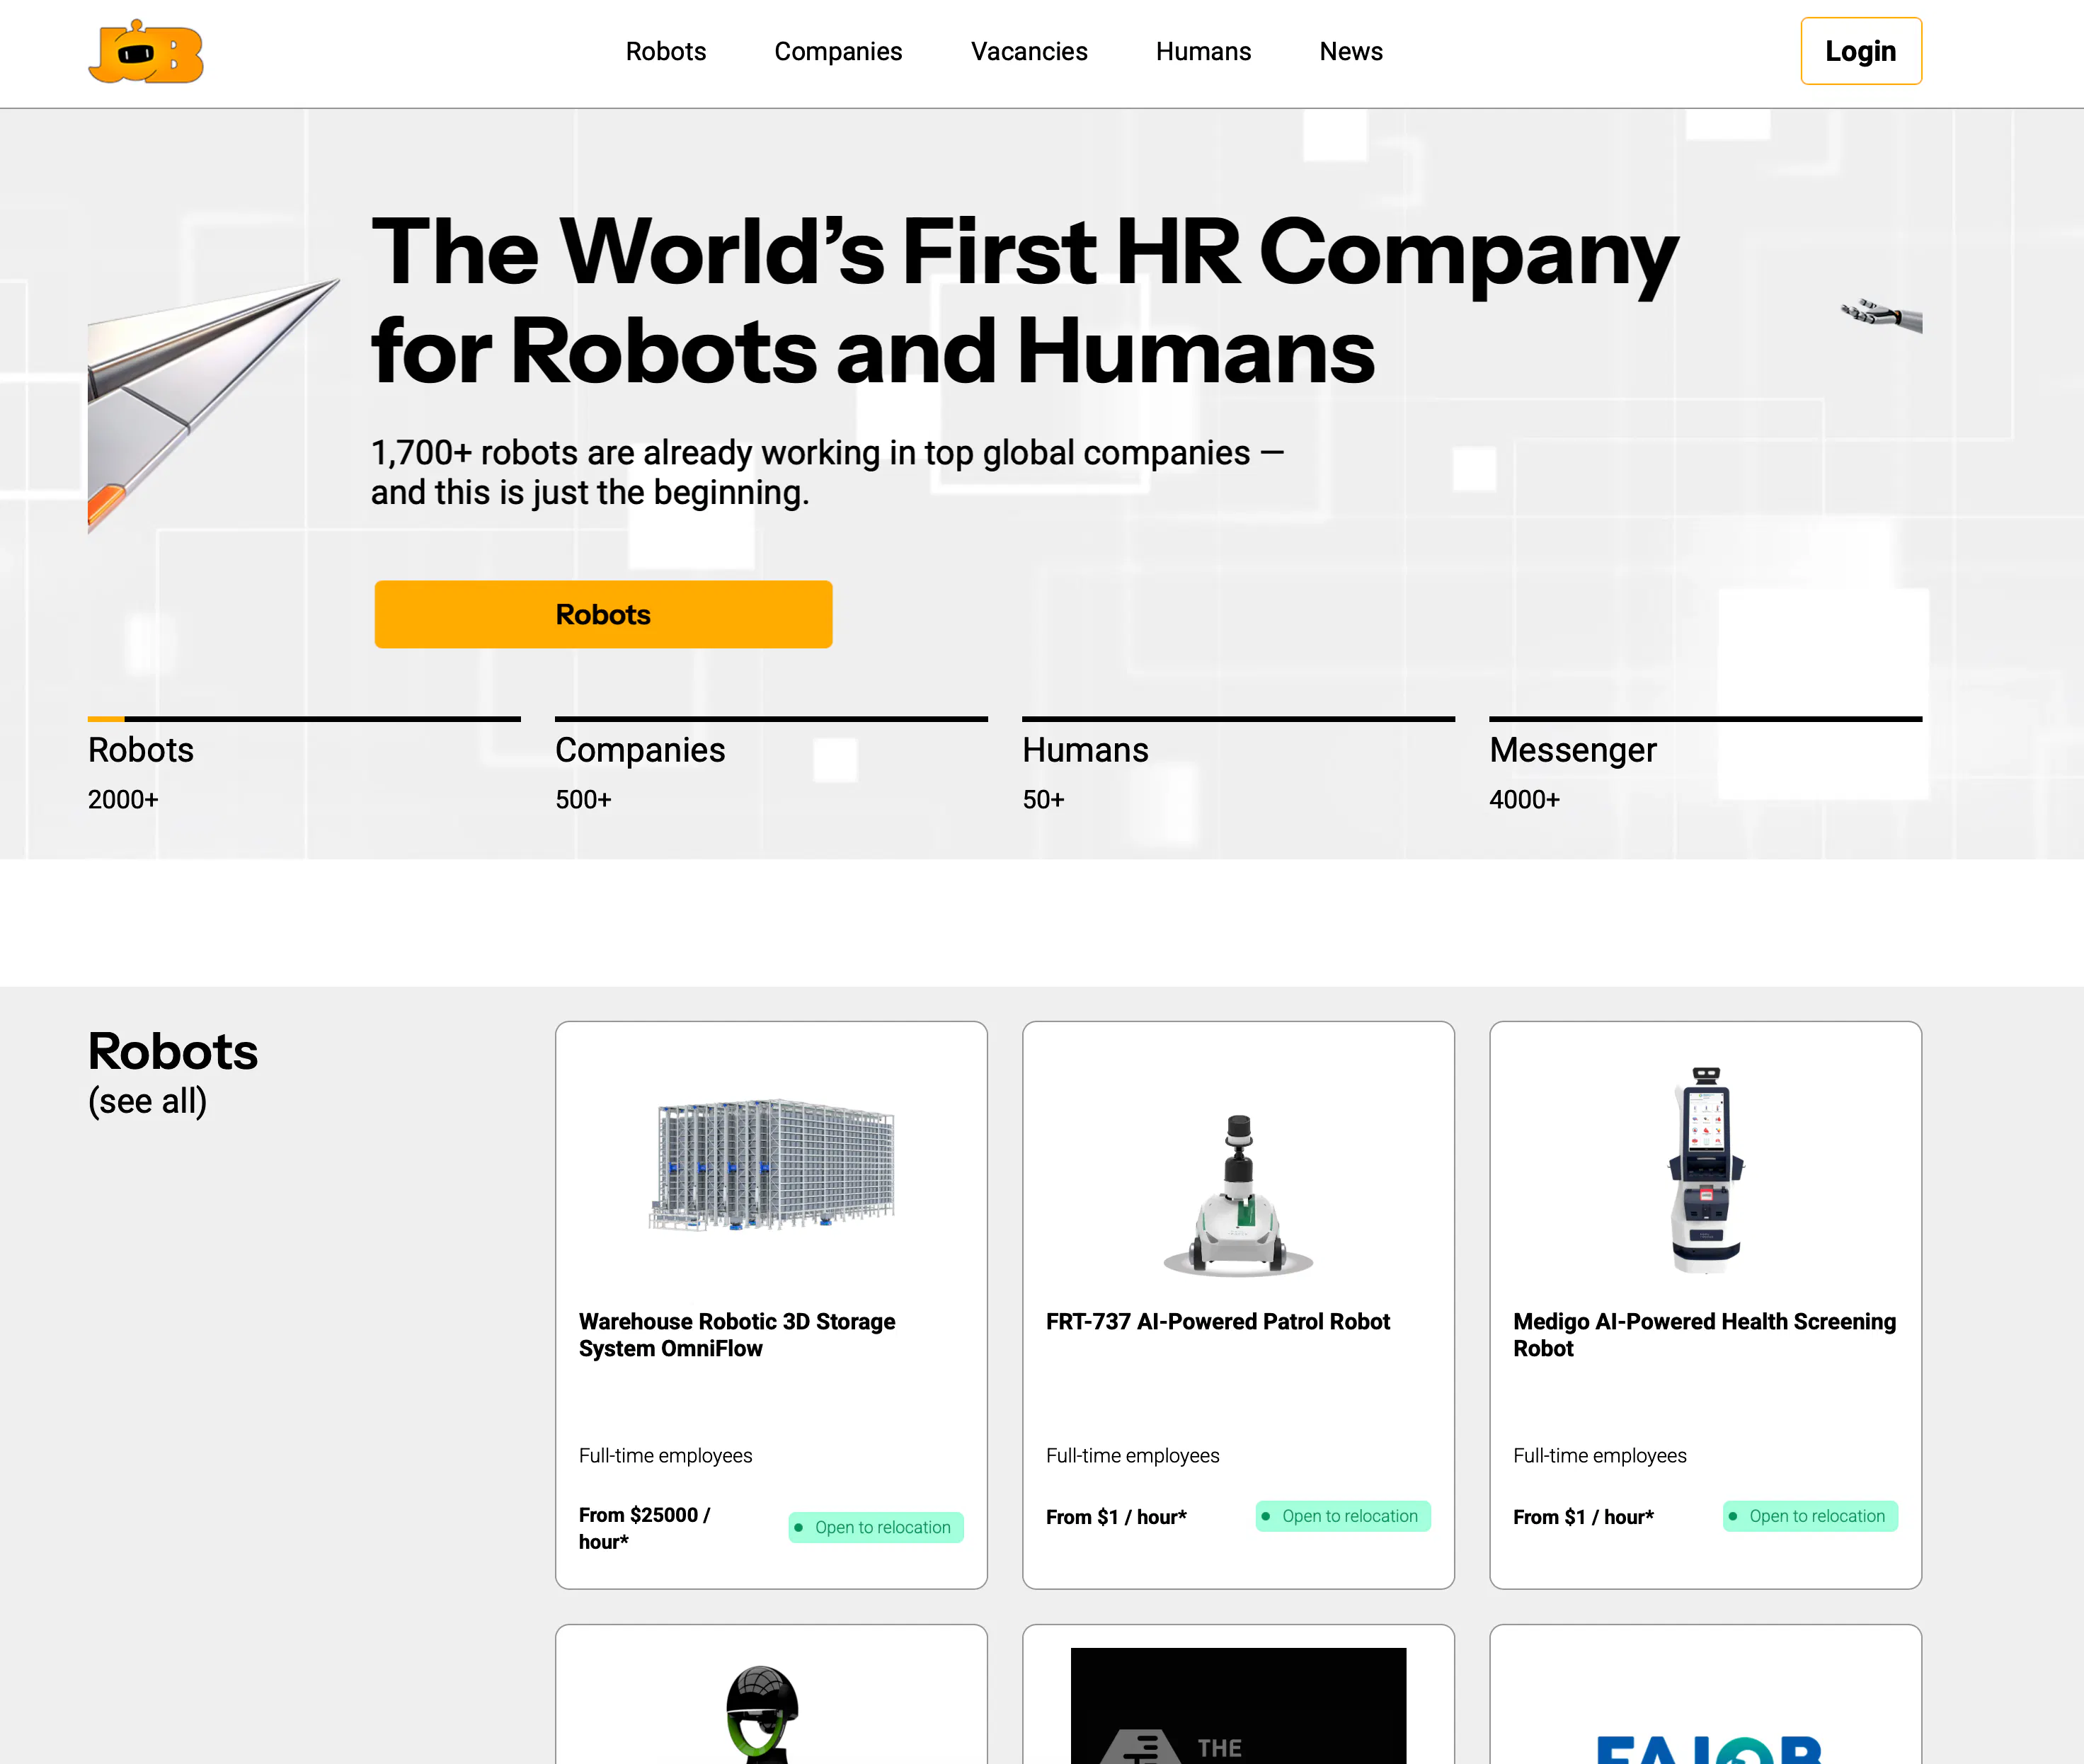Viewport: 2084px width, 1764px height.
Task: Click Open to relocation badge on Medigo card
Action: point(1810,1516)
